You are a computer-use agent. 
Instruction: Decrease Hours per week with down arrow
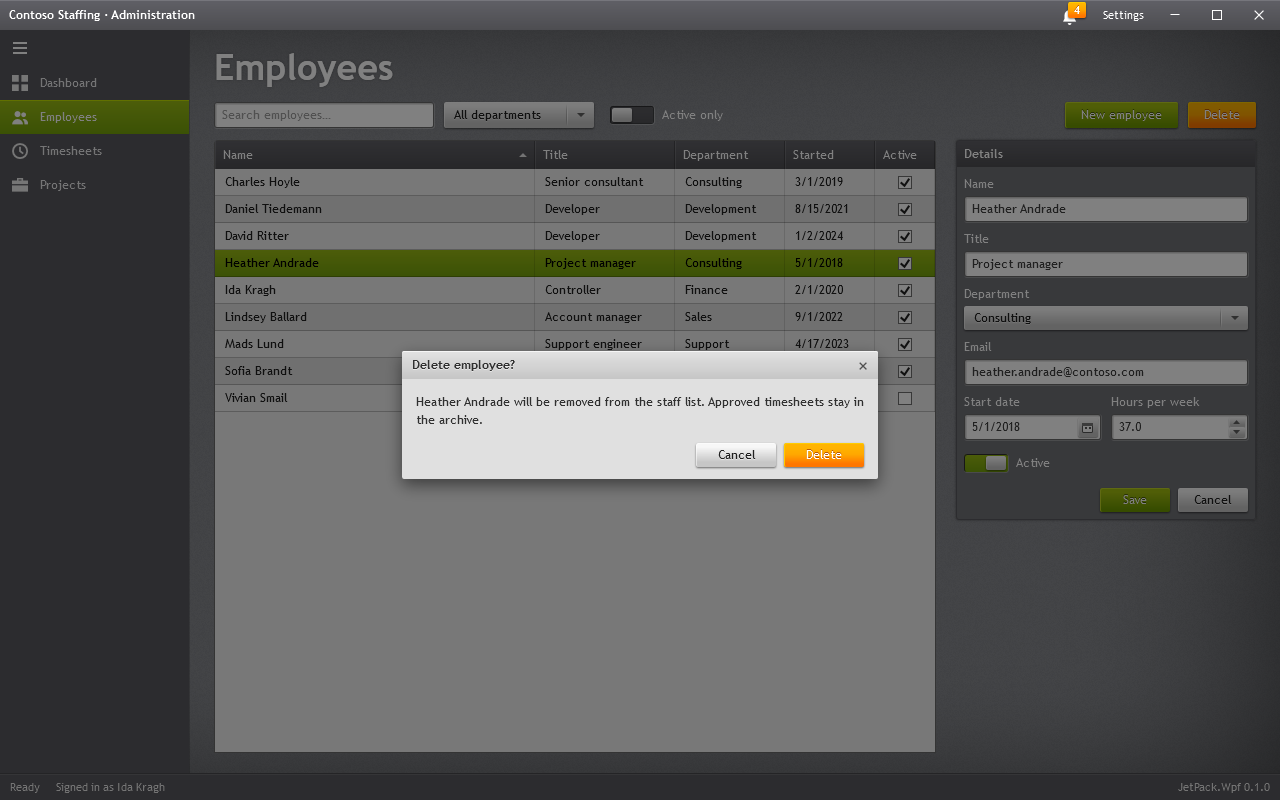coord(1237,433)
